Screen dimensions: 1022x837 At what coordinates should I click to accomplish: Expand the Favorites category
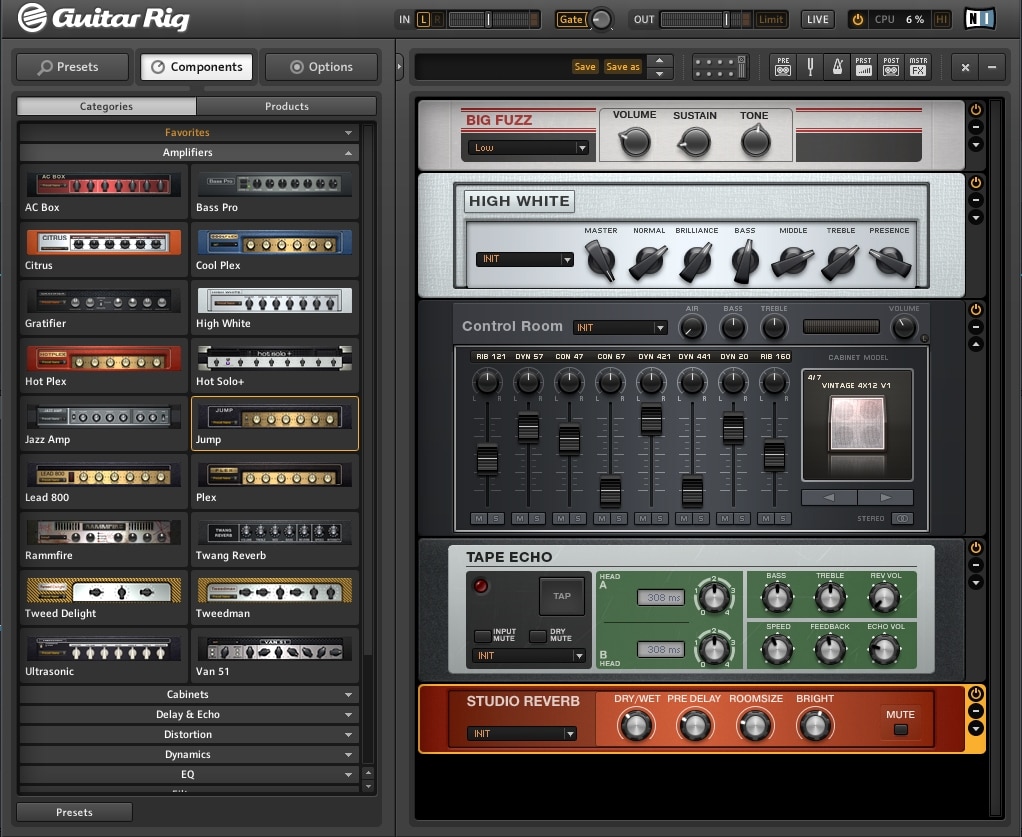[x=189, y=132]
